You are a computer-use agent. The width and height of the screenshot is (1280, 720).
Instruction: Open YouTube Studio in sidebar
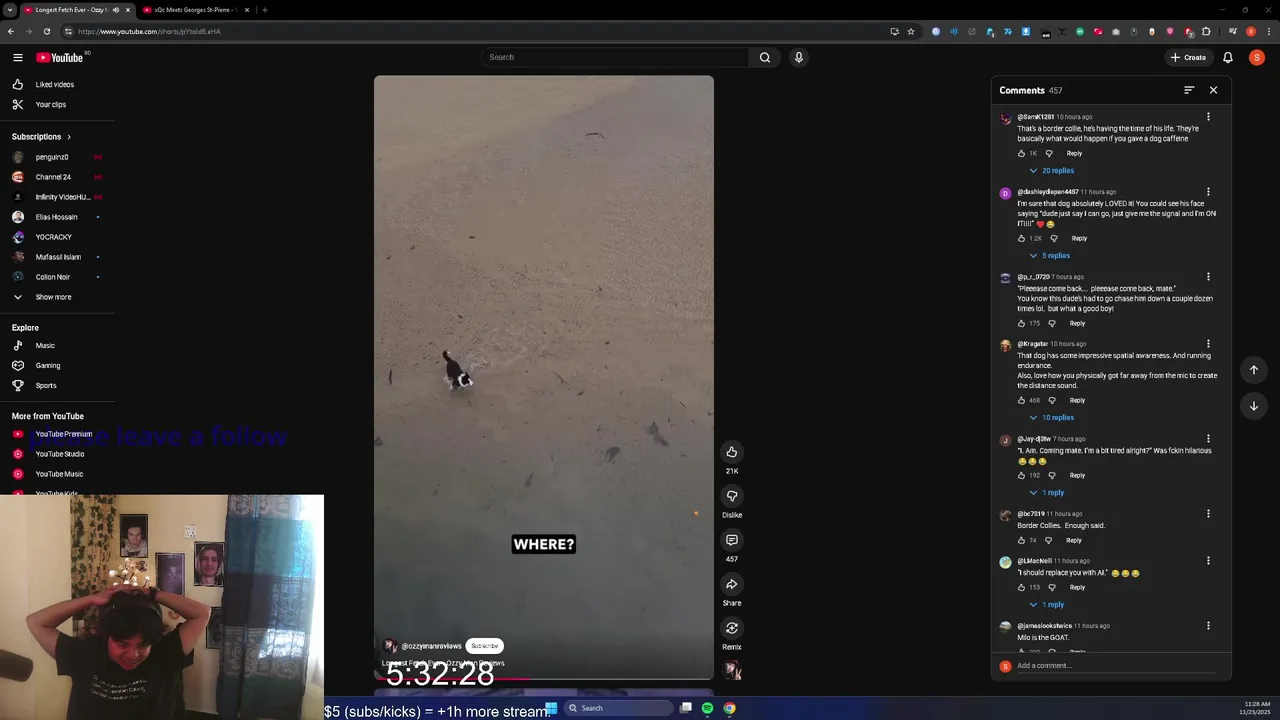58,454
